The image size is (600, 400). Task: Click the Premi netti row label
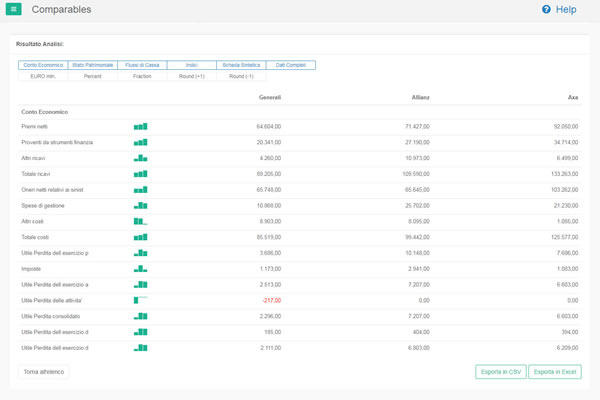coord(34,126)
